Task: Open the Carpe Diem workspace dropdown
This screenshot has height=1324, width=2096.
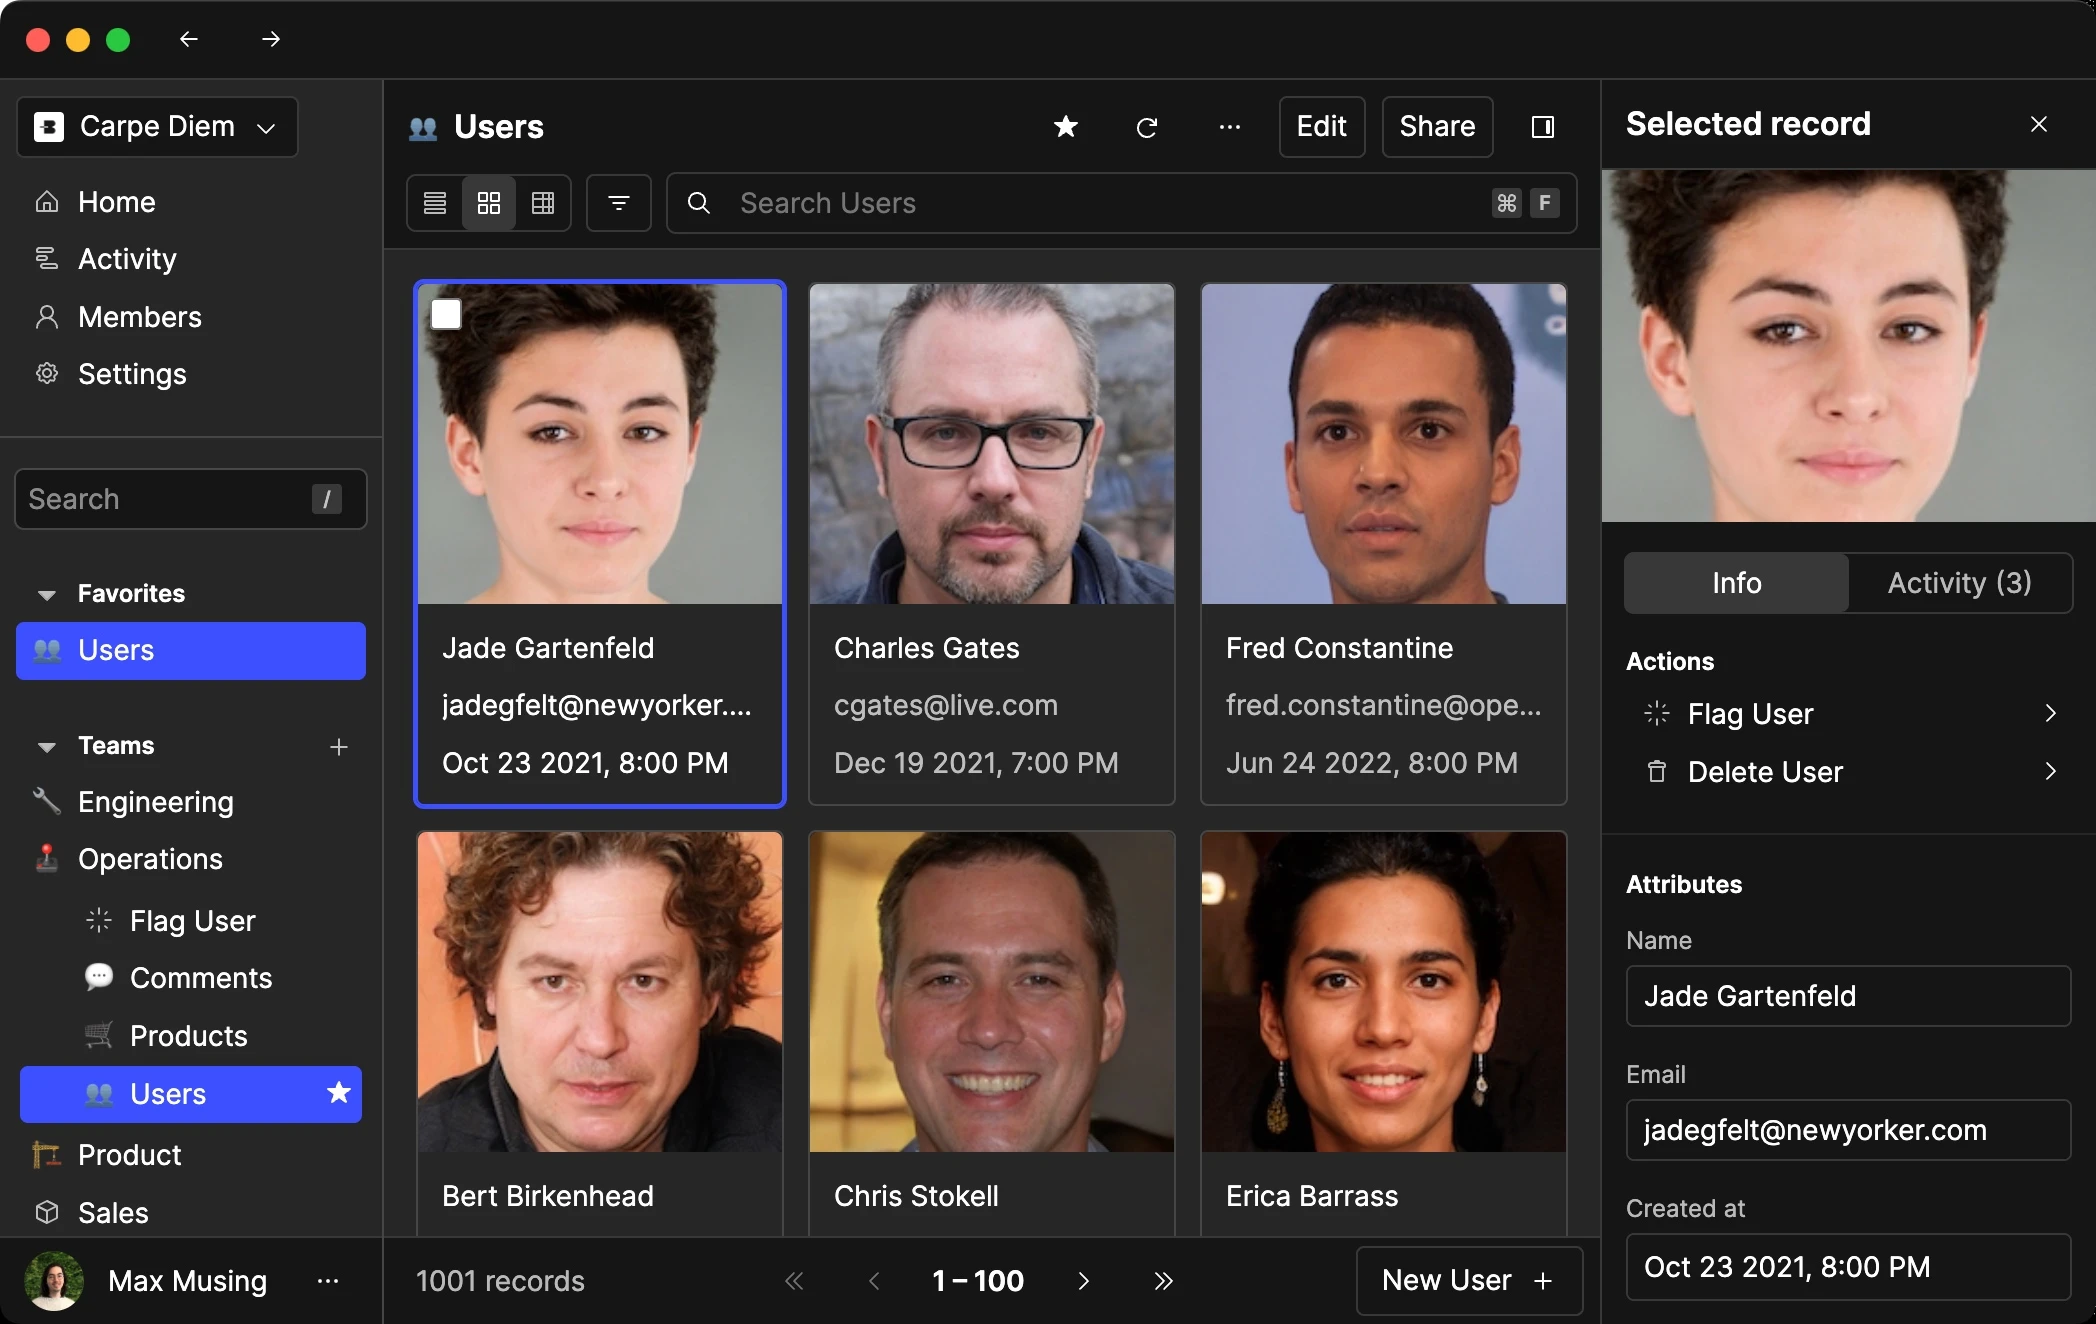Action: point(157,127)
